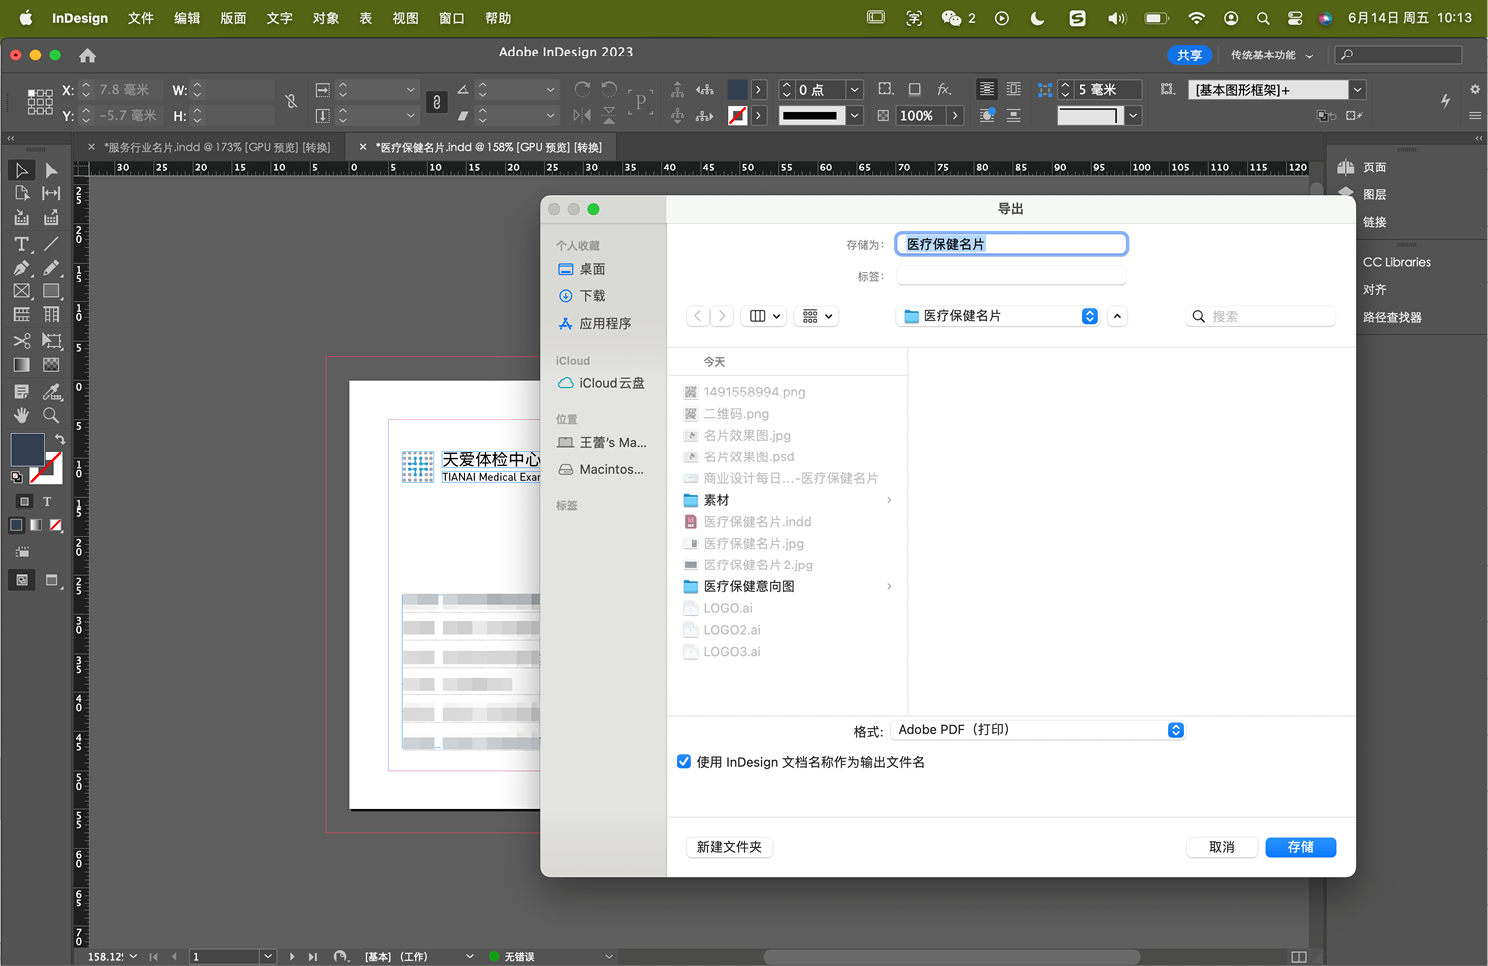
Task: Select the Hand tool
Action: 21,415
